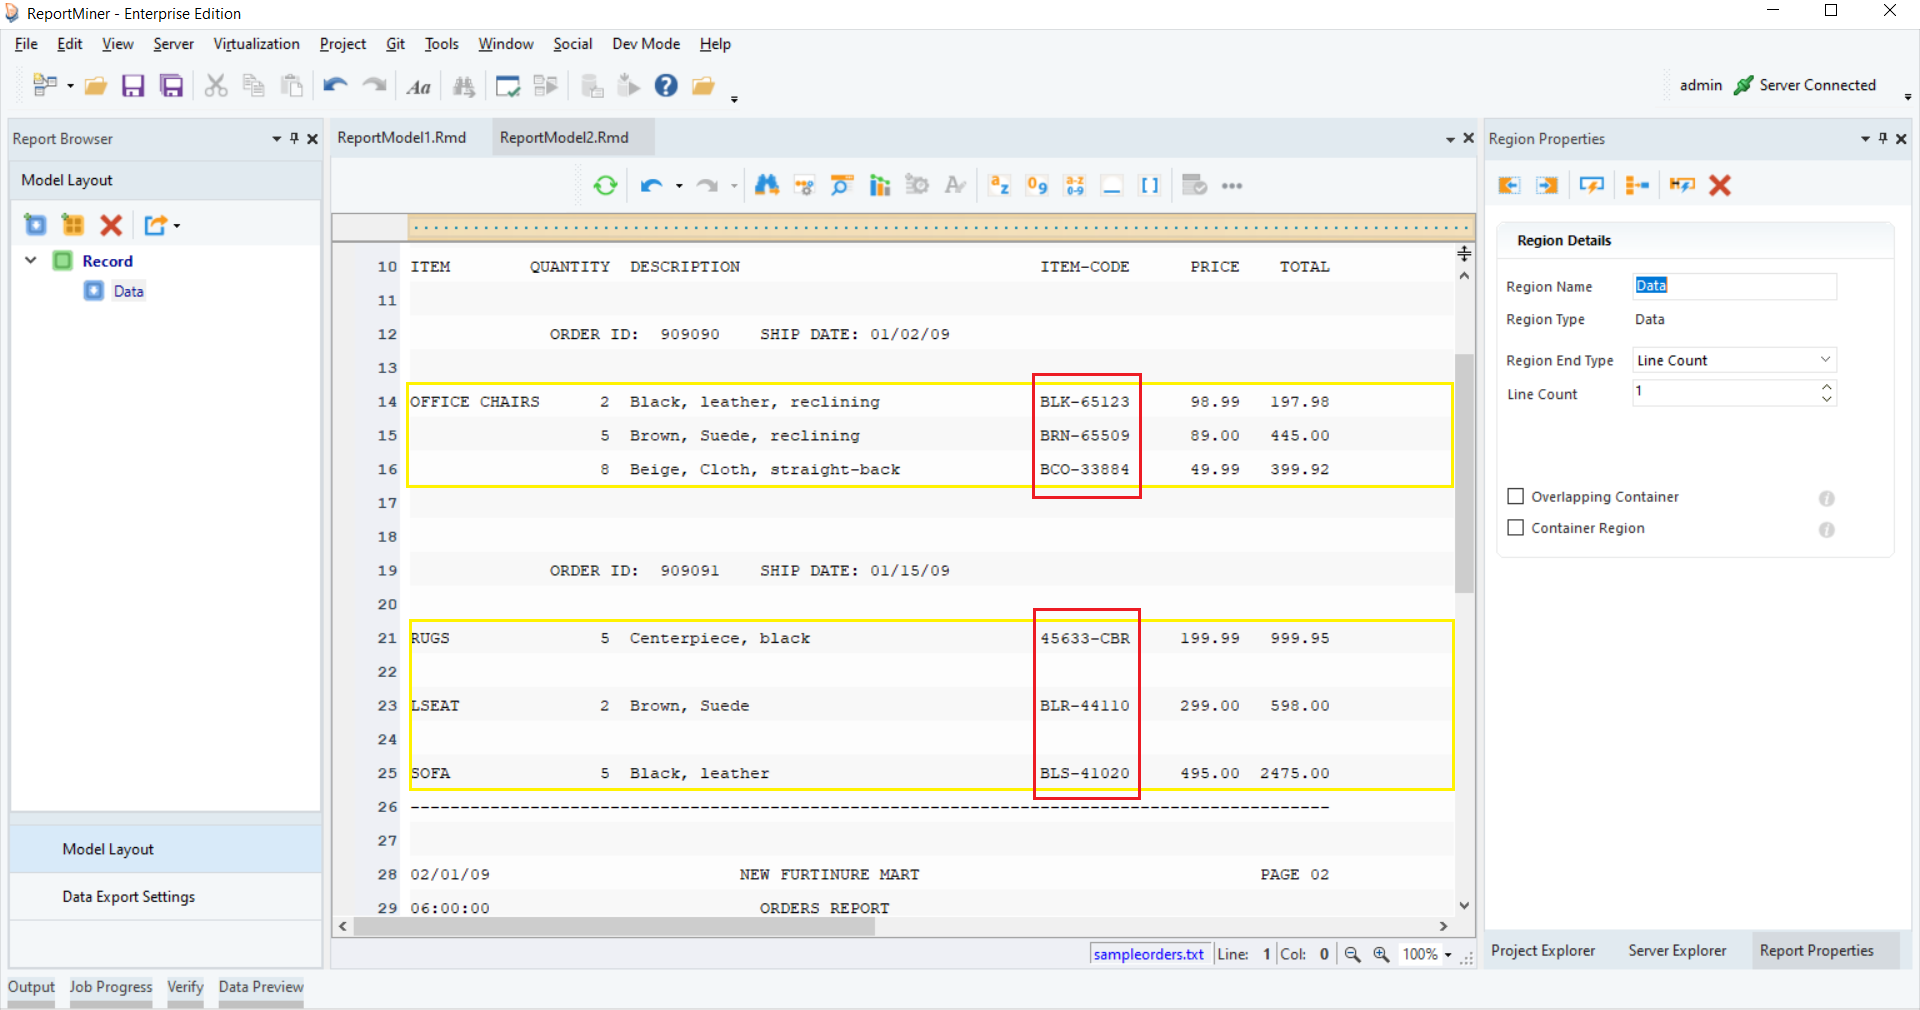Collapse the Record tree node
The height and width of the screenshot is (1010, 1920).
31,261
